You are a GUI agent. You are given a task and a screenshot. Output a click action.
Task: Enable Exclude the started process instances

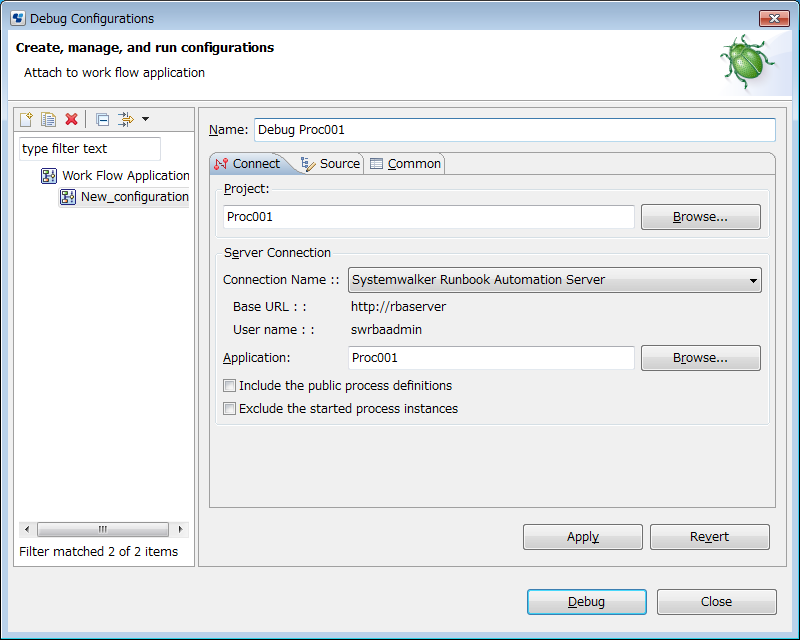tap(230, 409)
